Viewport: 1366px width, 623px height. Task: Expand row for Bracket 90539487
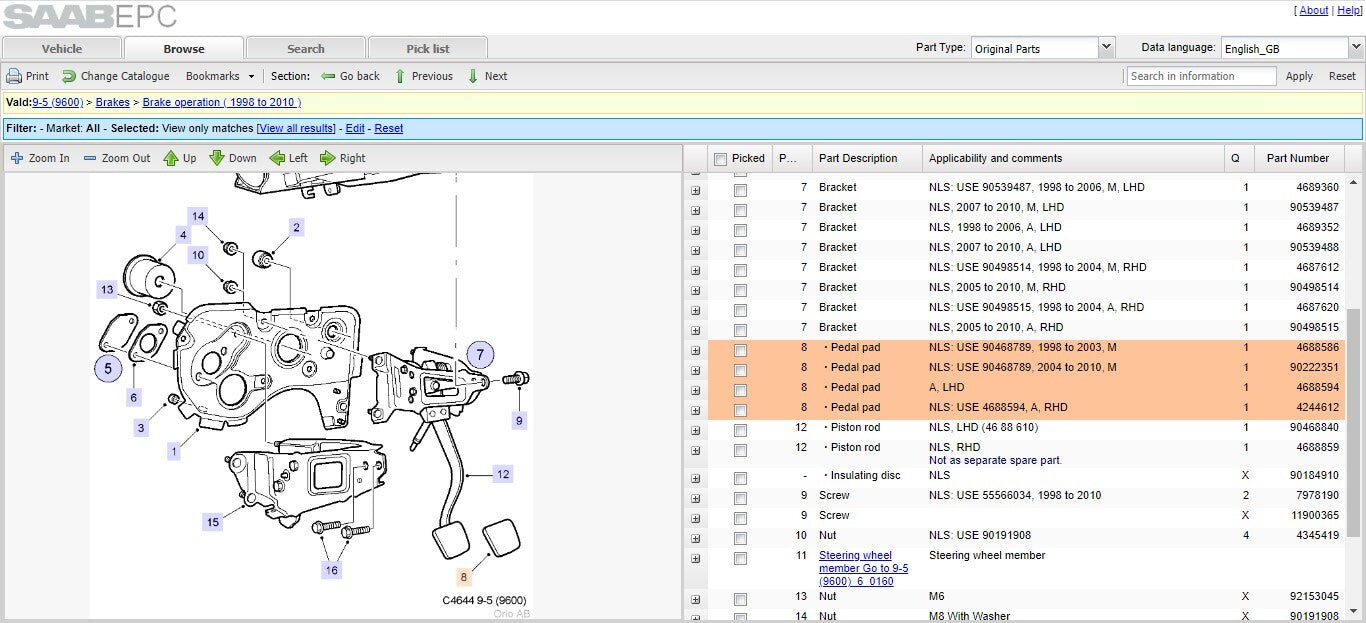coord(695,210)
